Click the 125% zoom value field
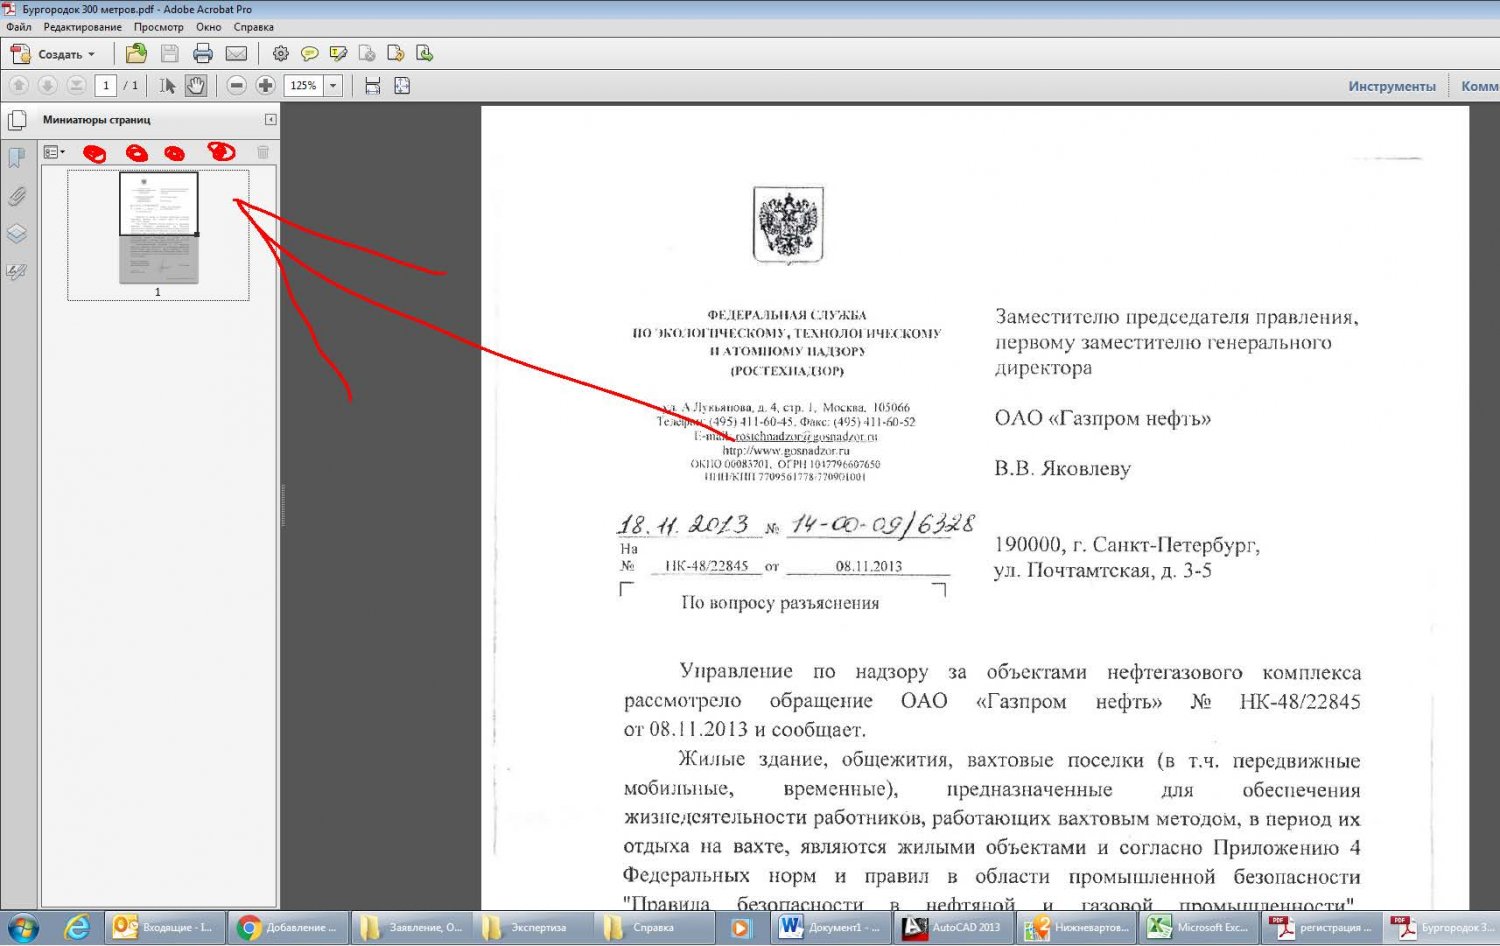 click(x=304, y=86)
